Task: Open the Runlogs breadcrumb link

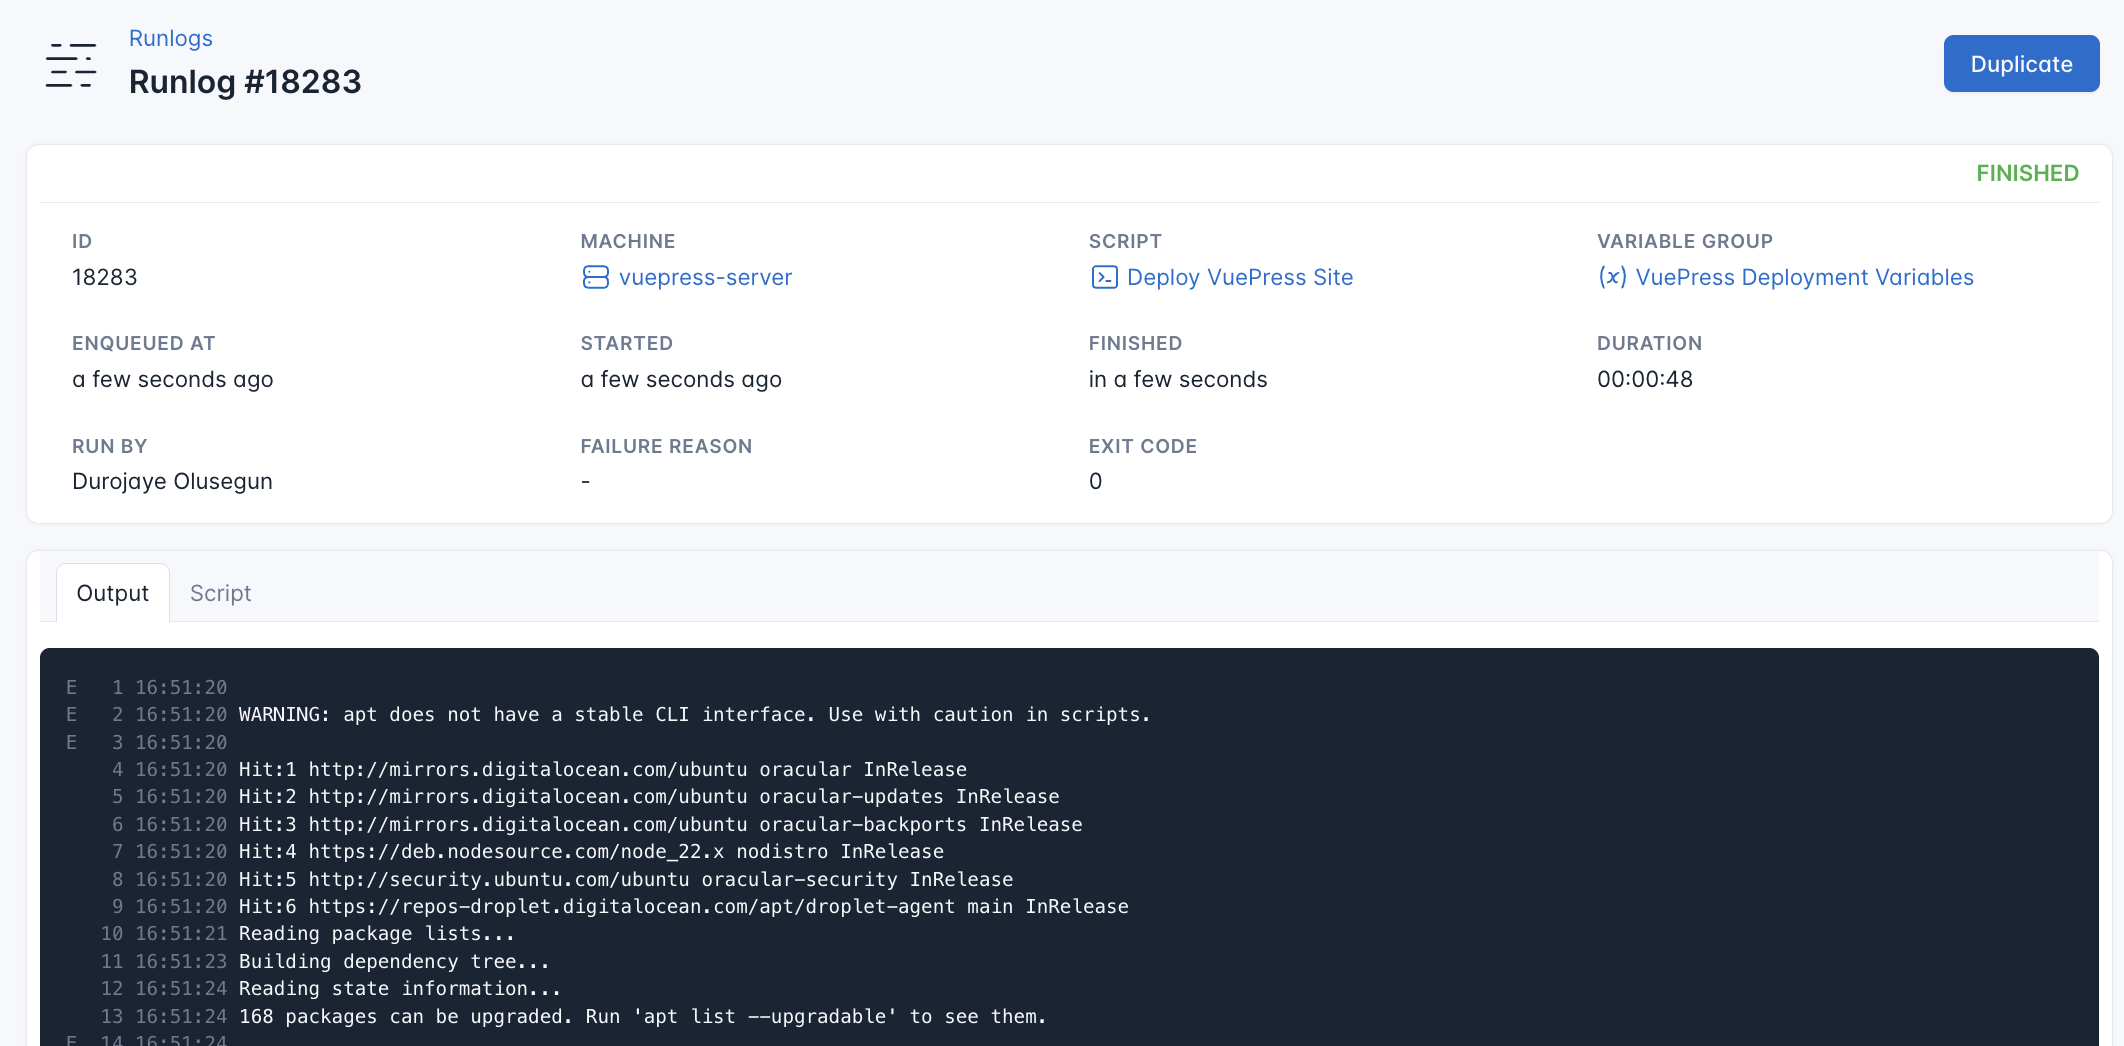Action: (x=170, y=38)
